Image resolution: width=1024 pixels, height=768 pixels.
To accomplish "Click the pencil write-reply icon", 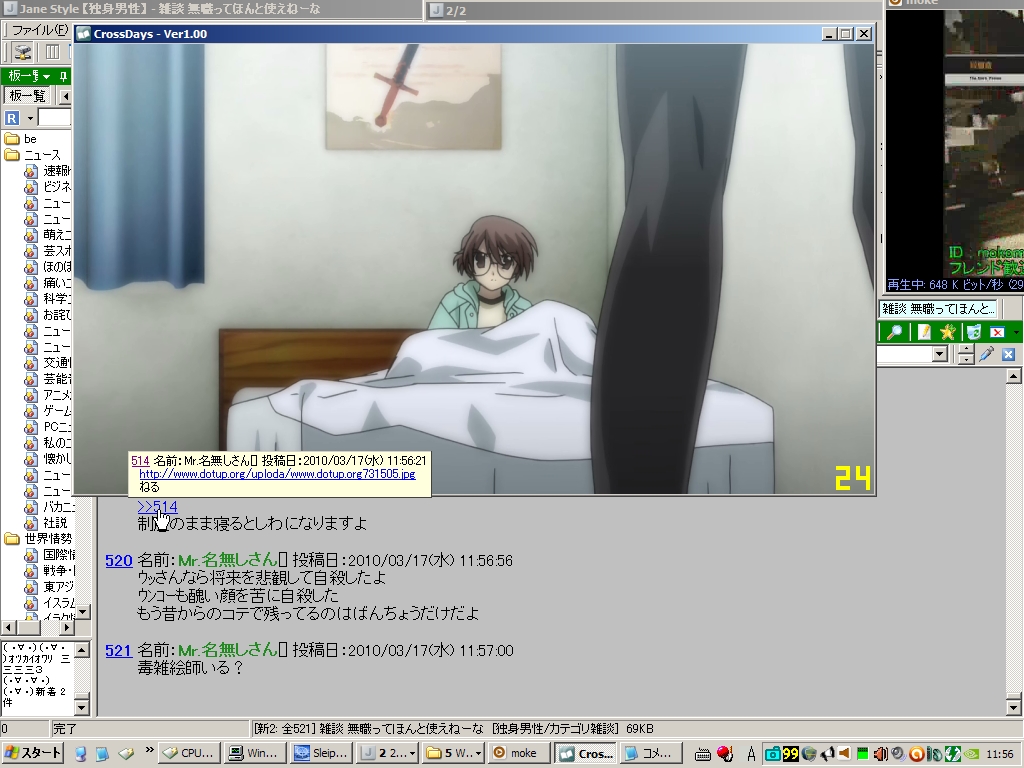I will pyautogui.click(x=925, y=332).
